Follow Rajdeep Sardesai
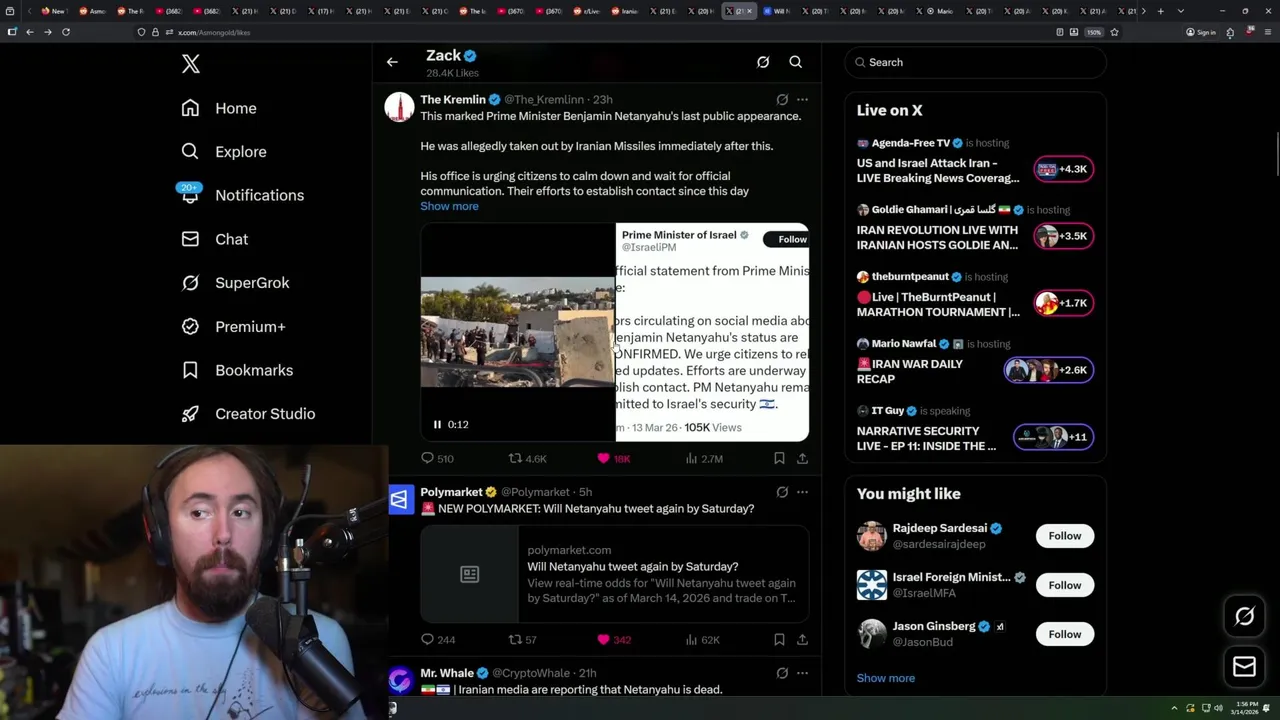Screen dimensions: 1280x720 point(1065,536)
